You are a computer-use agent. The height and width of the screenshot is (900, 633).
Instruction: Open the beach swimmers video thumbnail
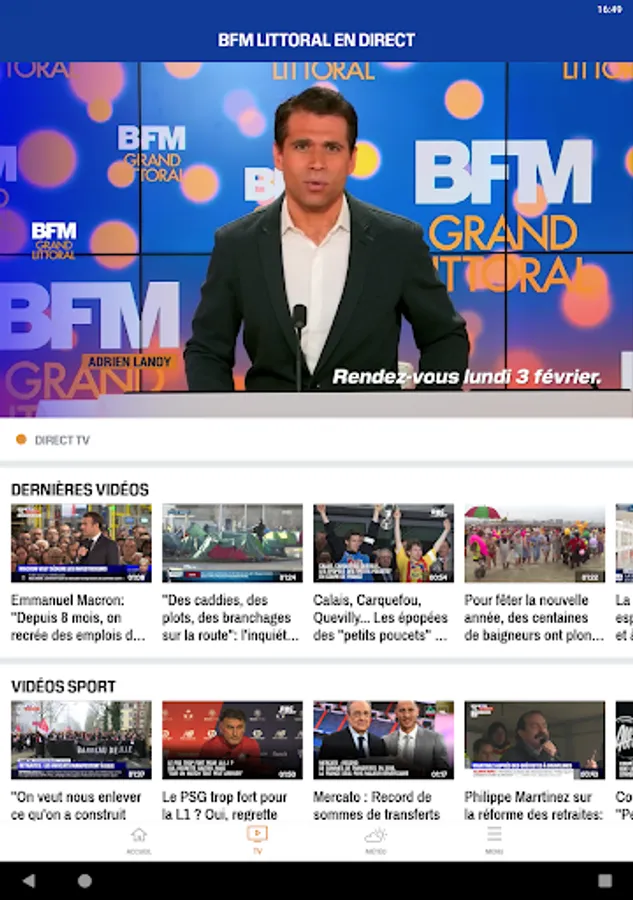tap(534, 543)
